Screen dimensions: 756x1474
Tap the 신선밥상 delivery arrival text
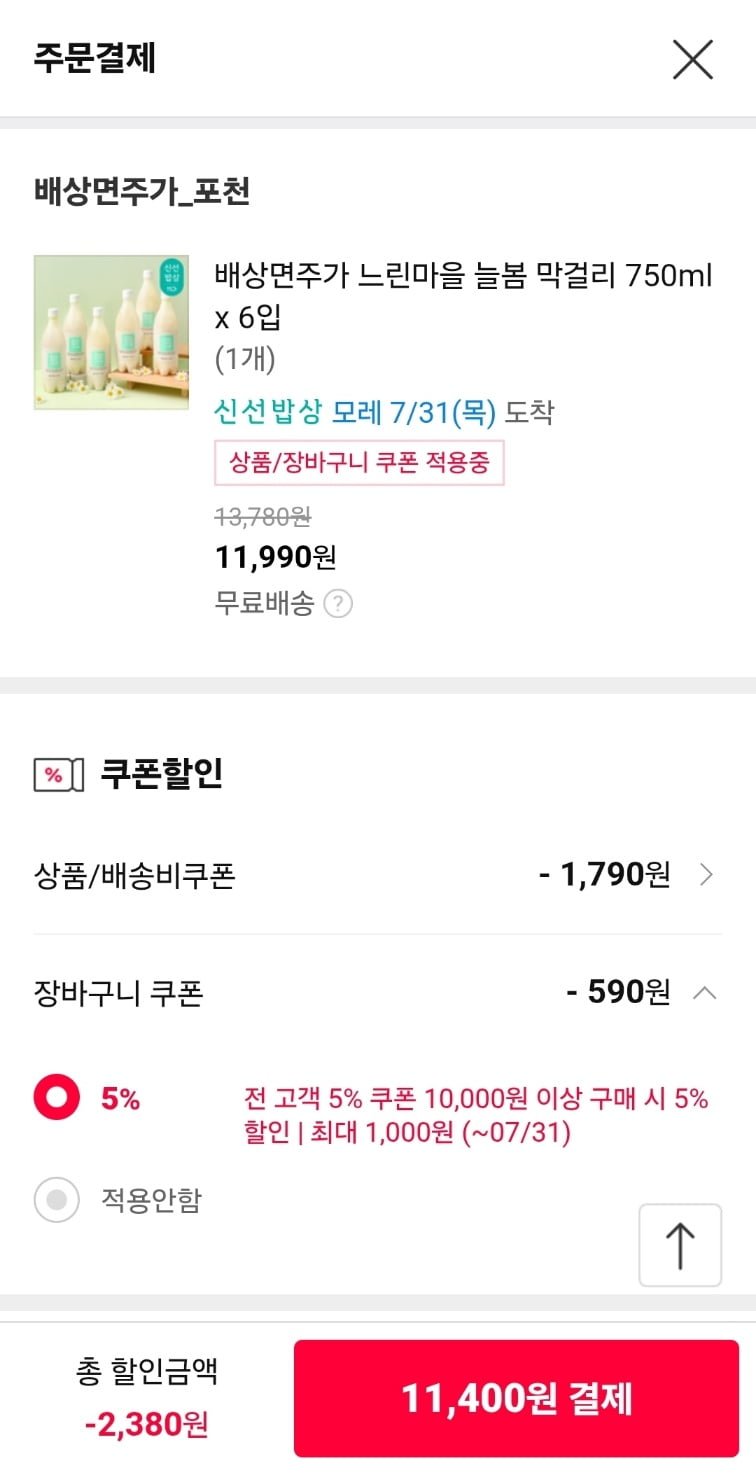(x=383, y=412)
